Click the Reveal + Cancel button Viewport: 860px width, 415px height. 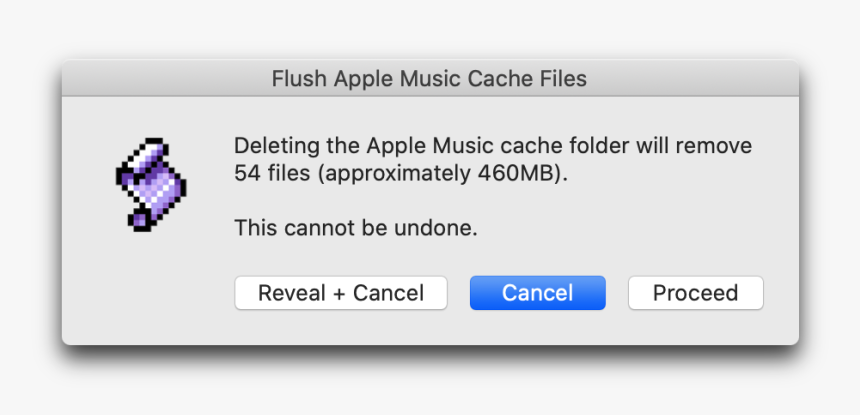click(341, 293)
